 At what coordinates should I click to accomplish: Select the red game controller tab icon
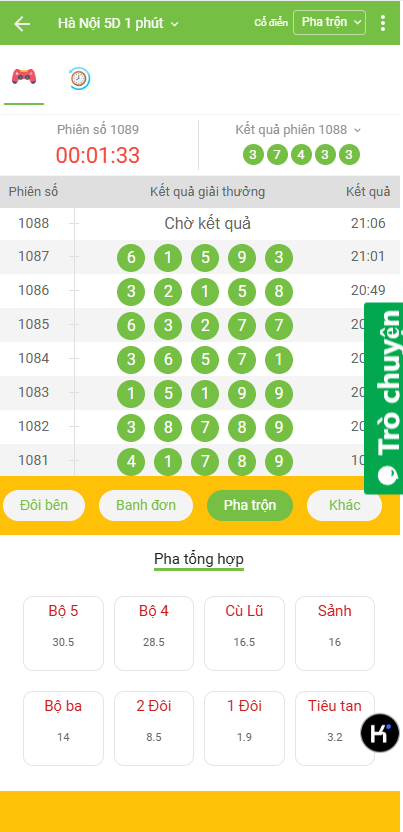pos(24,76)
